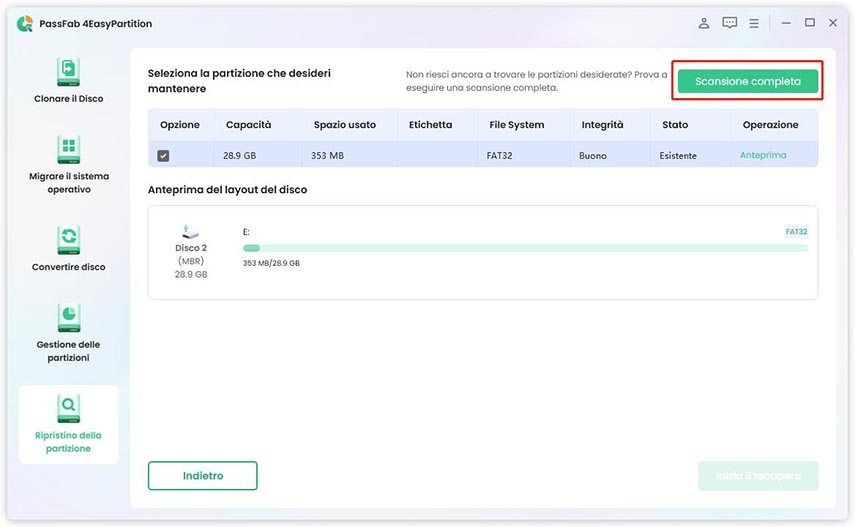Click the FAT32 label badge

click(796, 232)
